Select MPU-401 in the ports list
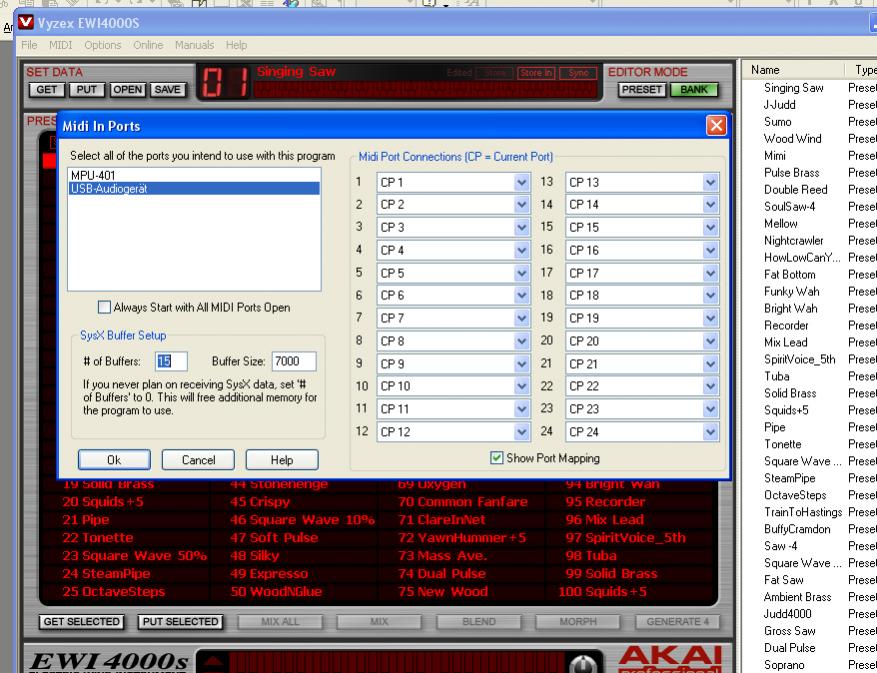 pyautogui.click(x=194, y=175)
